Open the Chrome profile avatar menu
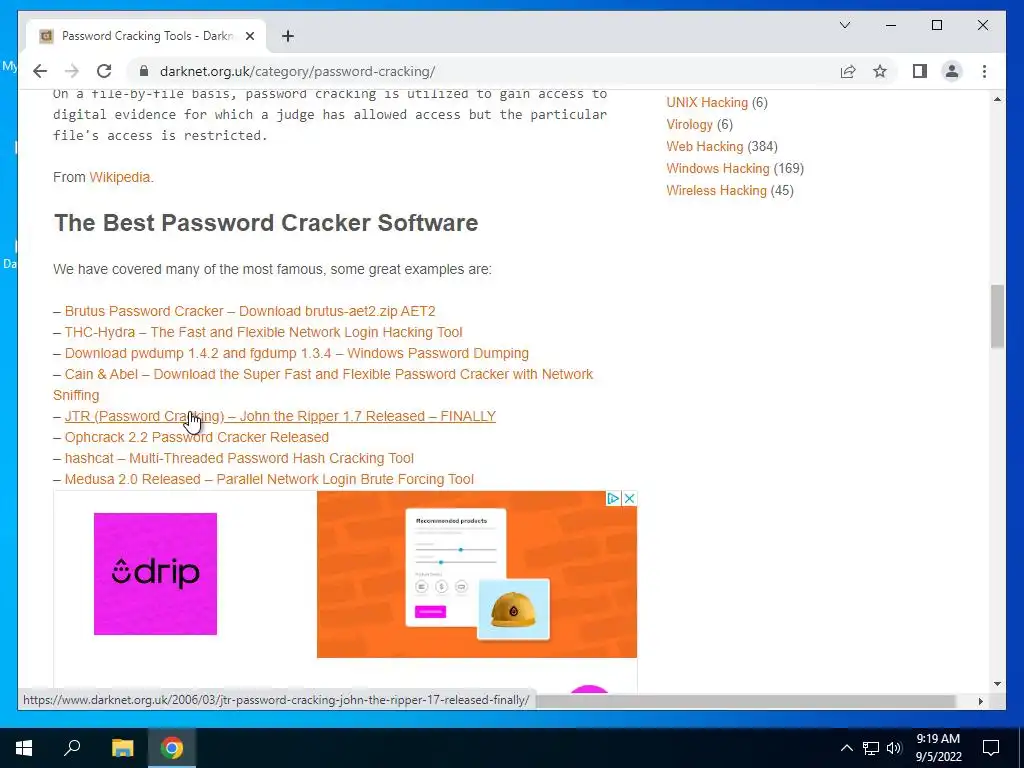Viewport: 1024px width, 768px height. pyautogui.click(x=952, y=71)
